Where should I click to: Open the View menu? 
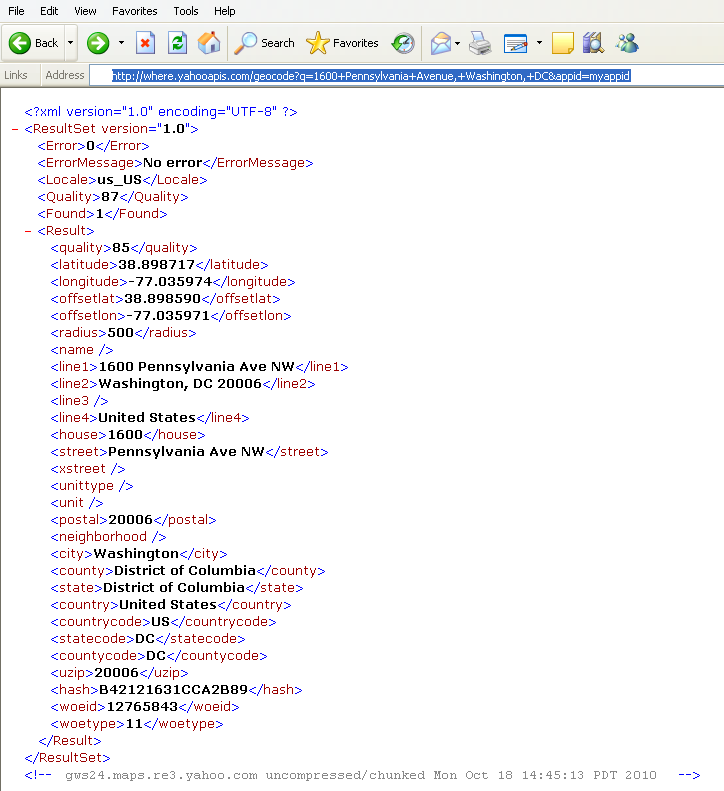(85, 11)
